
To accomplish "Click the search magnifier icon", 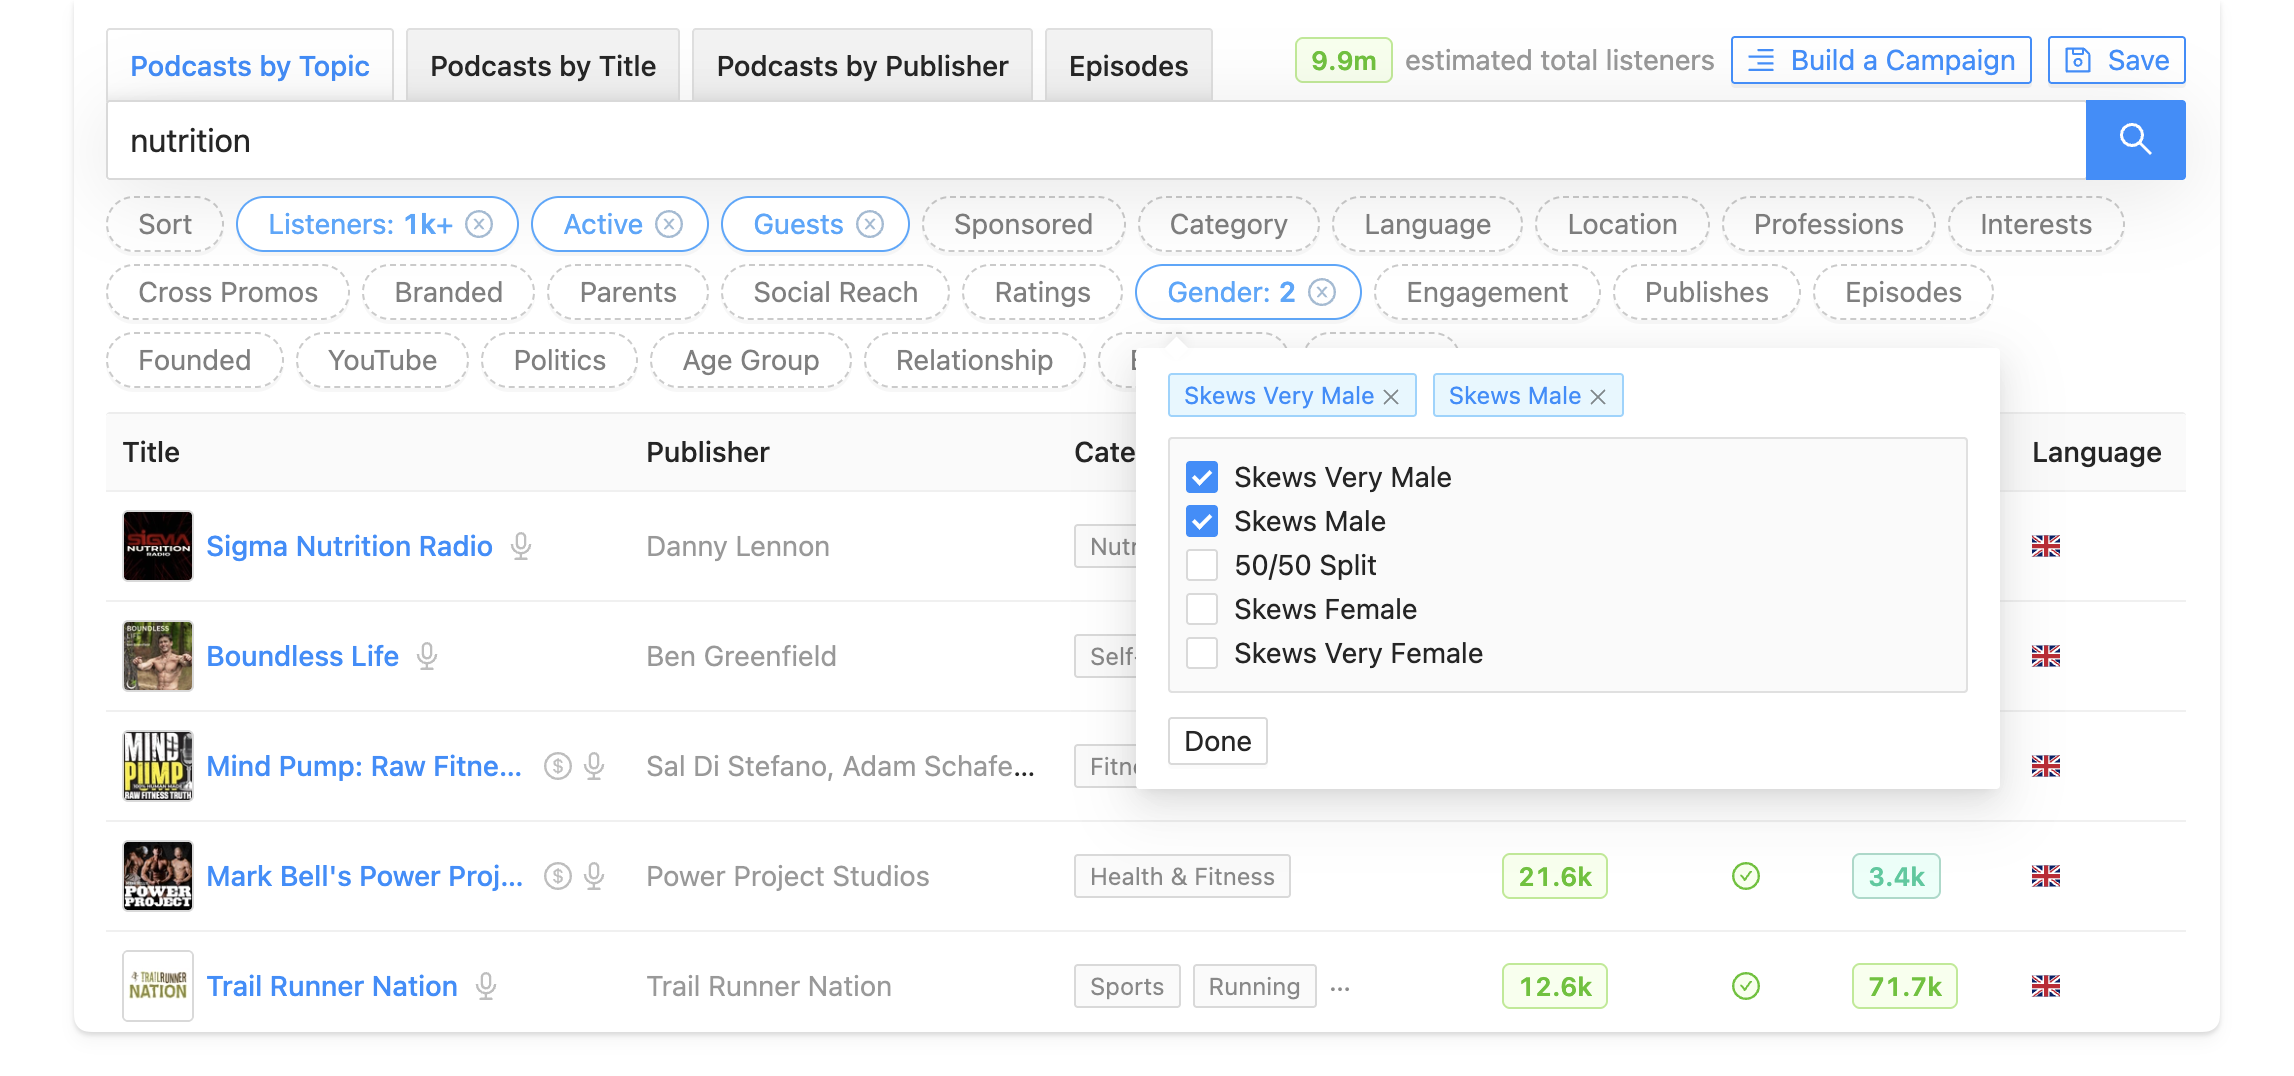I will [x=2136, y=140].
